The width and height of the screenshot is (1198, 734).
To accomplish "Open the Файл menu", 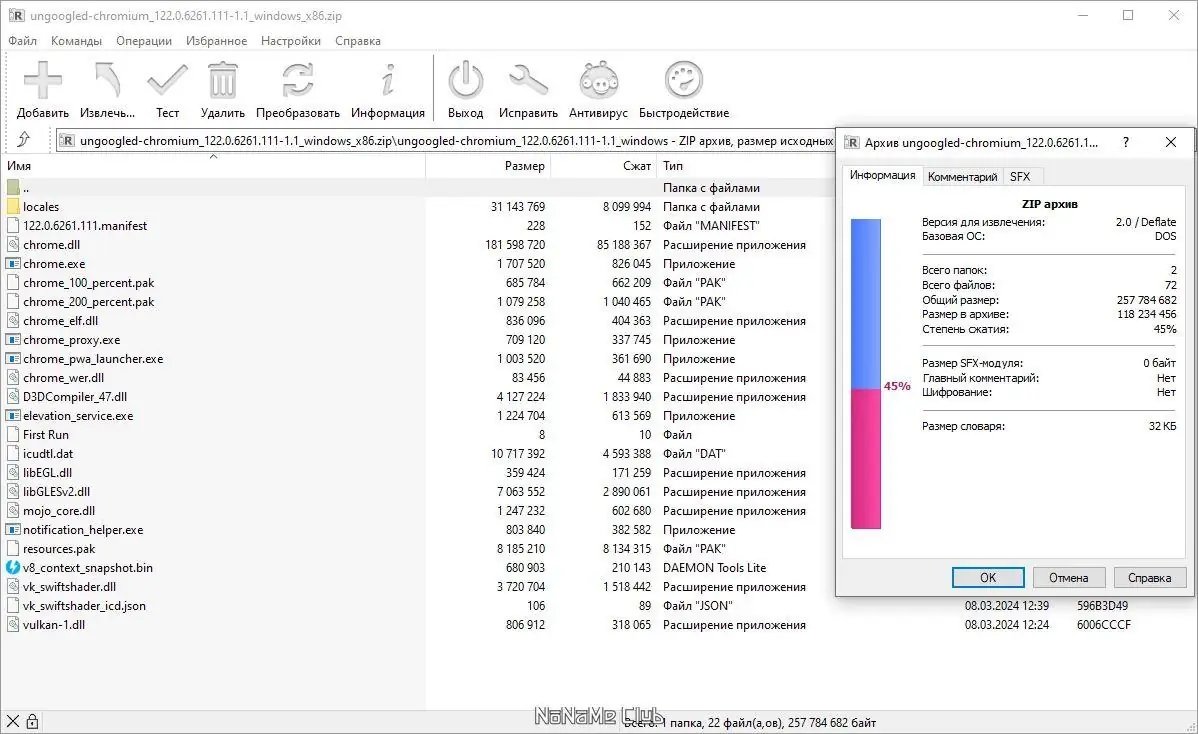I will [22, 40].
